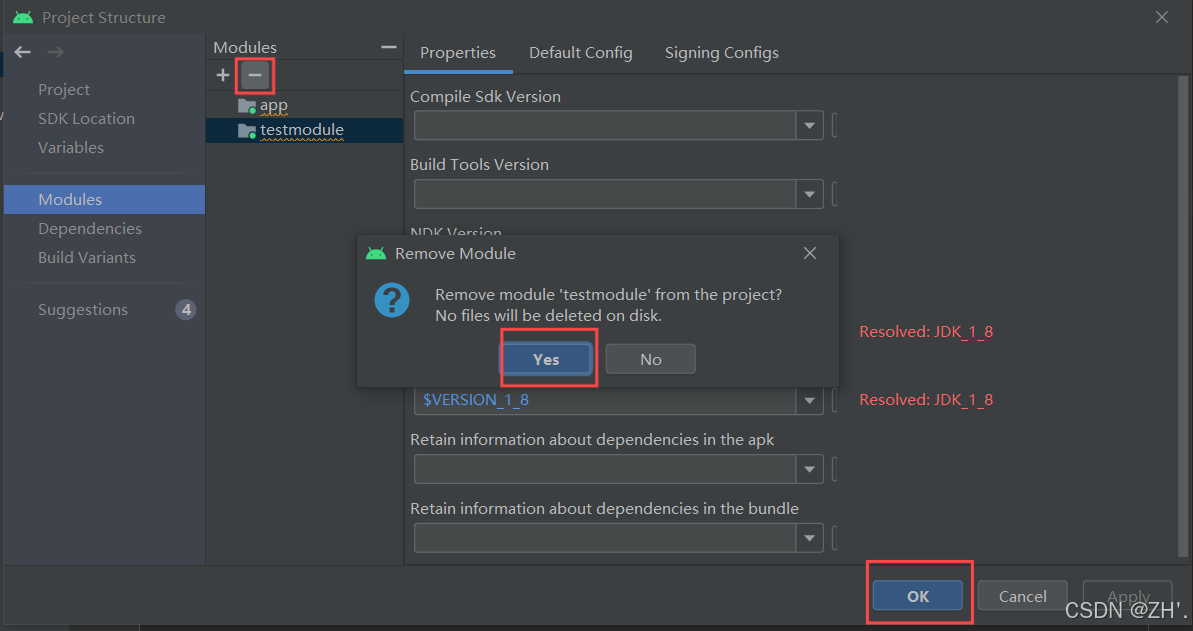Open Variables in the sidebar
The height and width of the screenshot is (631, 1193).
(71, 148)
